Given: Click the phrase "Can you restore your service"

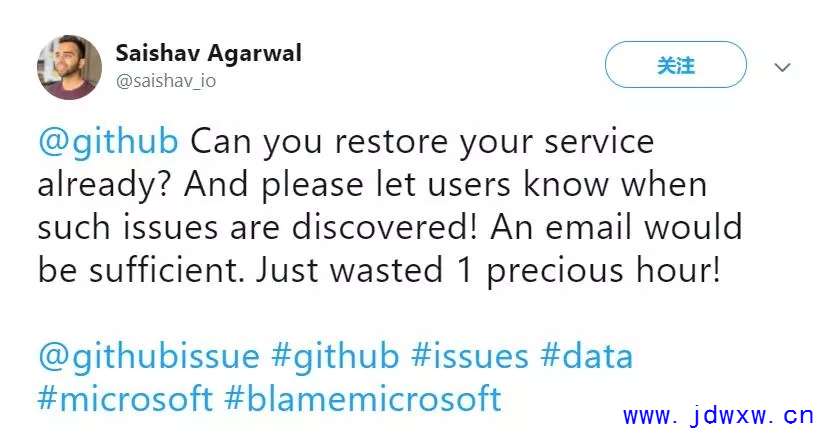Looking at the screenshot, I should tap(422, 142).
